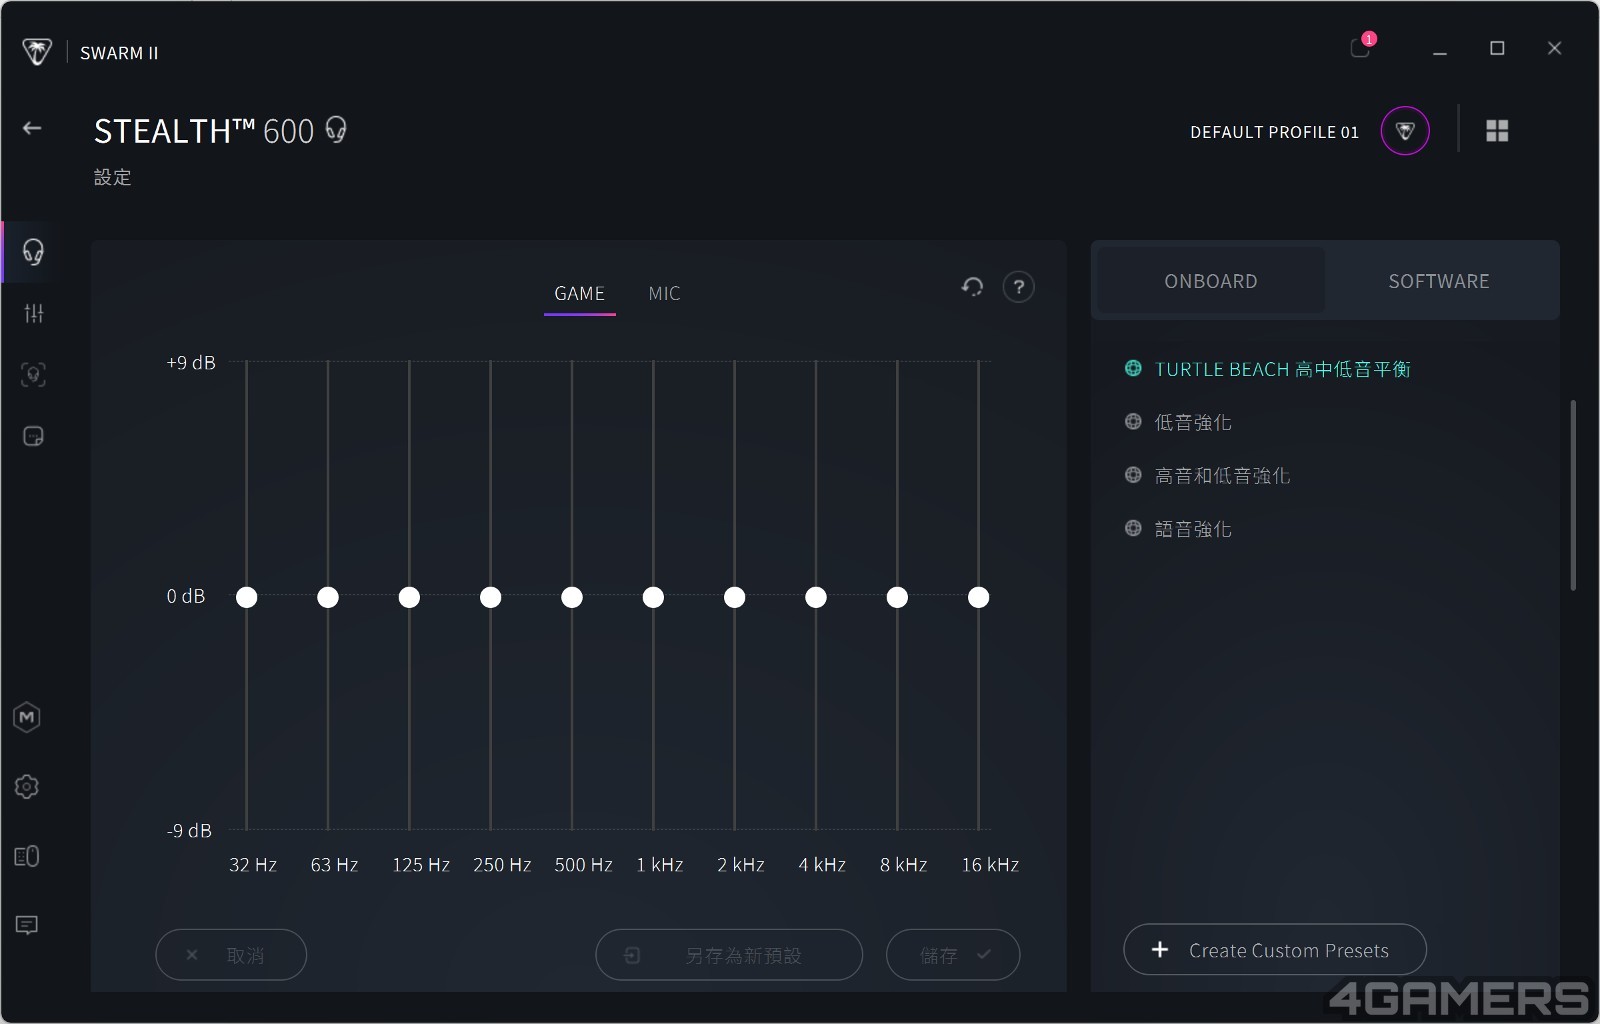Click the DEFAULT PROFILE 01 label

pos(1274,132)
